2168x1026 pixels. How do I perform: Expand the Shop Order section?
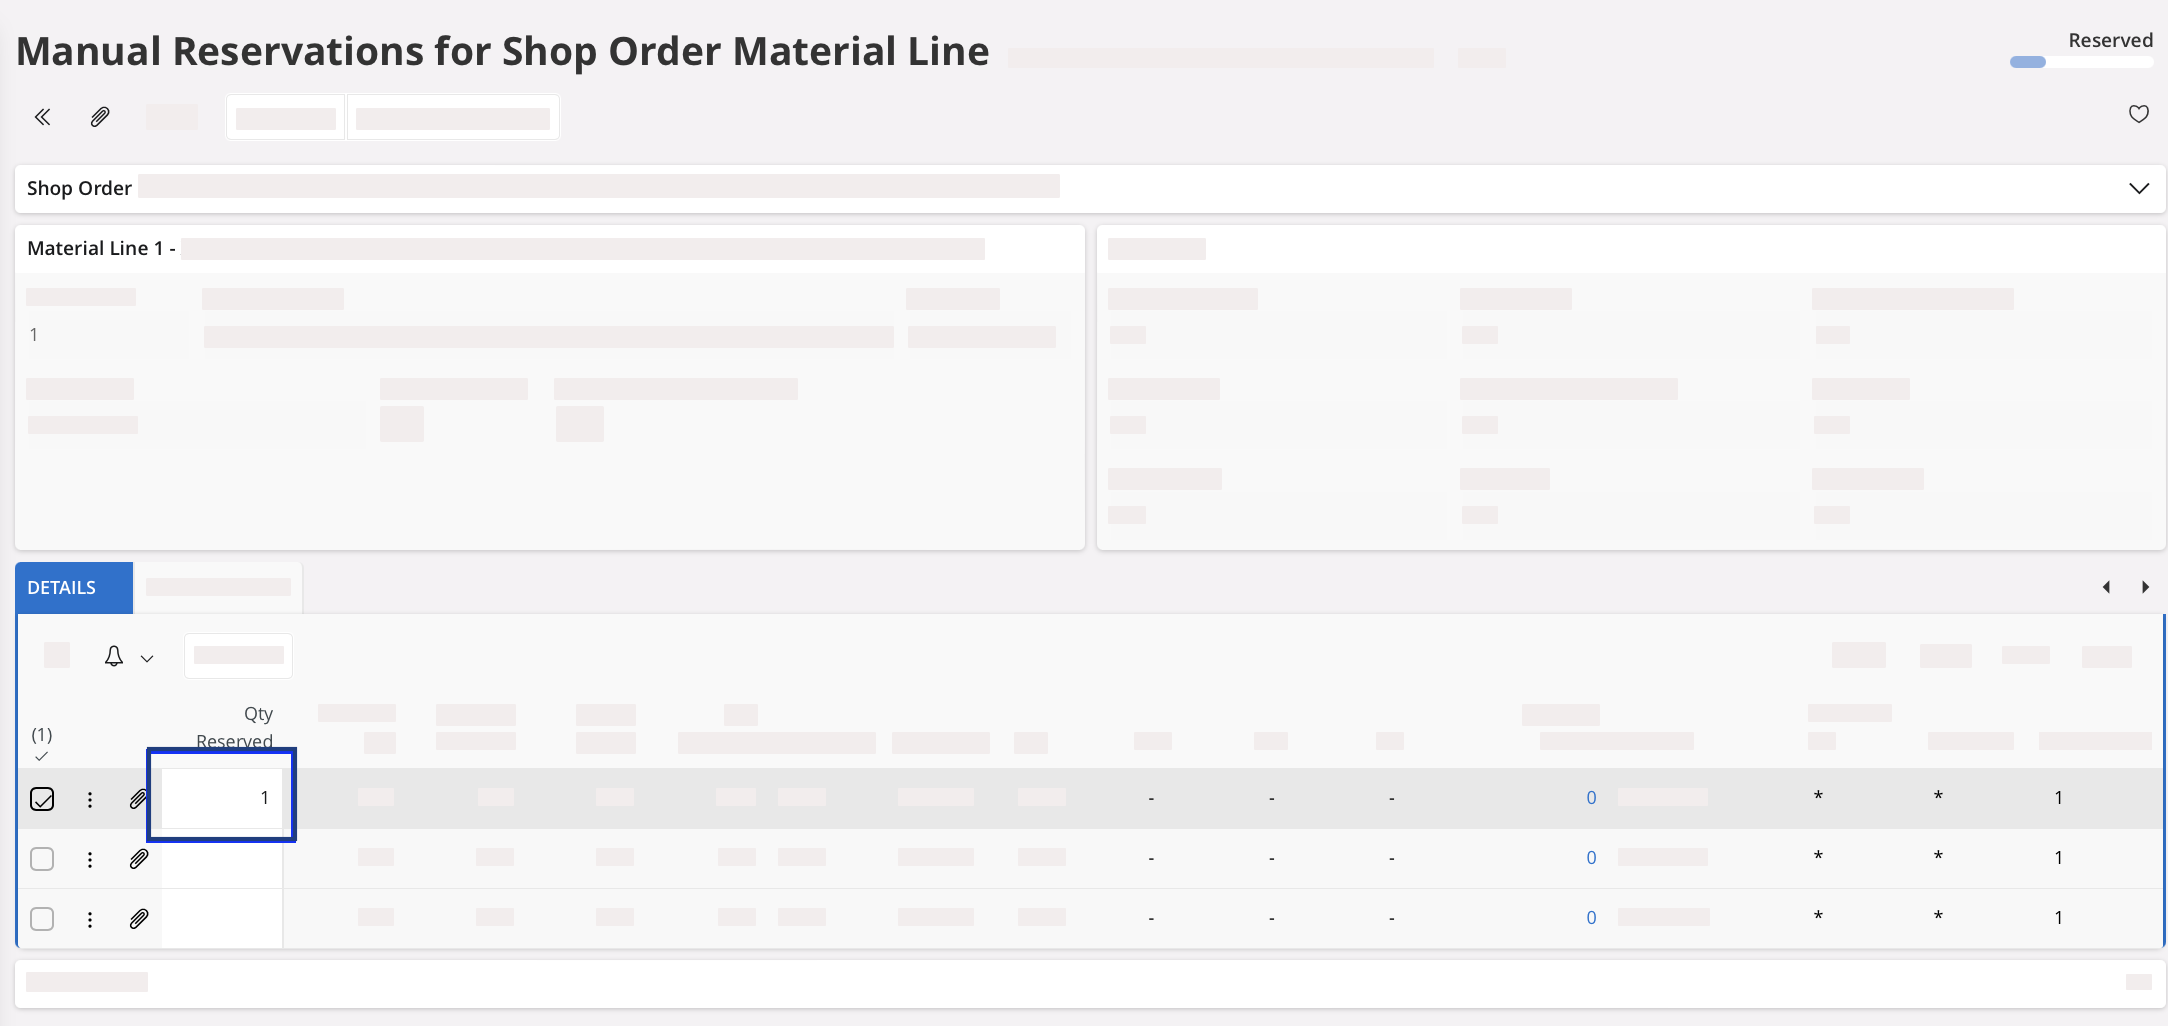point(2138,188)
